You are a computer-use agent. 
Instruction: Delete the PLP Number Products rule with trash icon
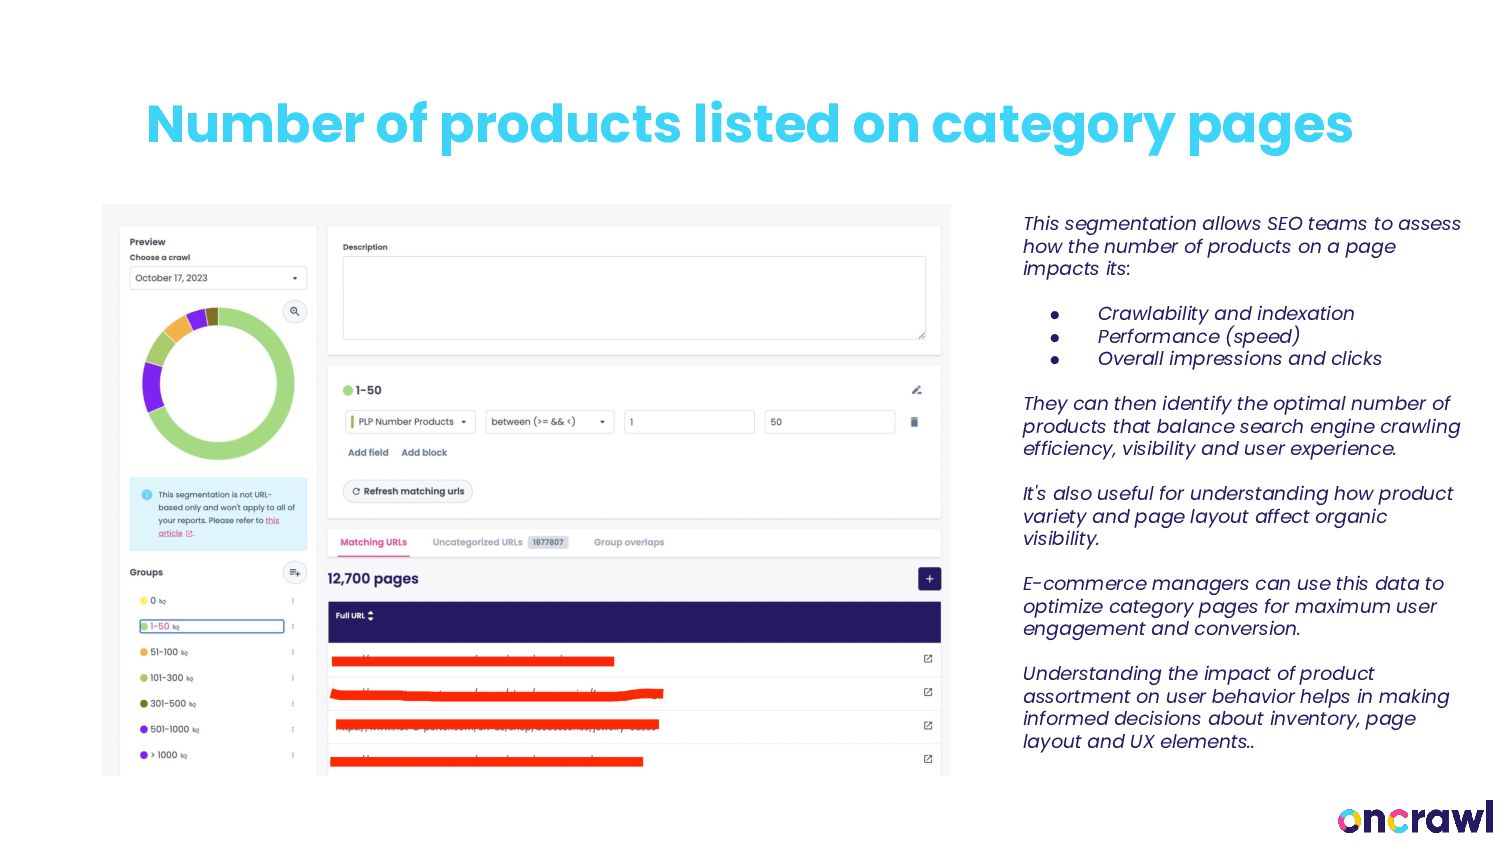(914, 422)
